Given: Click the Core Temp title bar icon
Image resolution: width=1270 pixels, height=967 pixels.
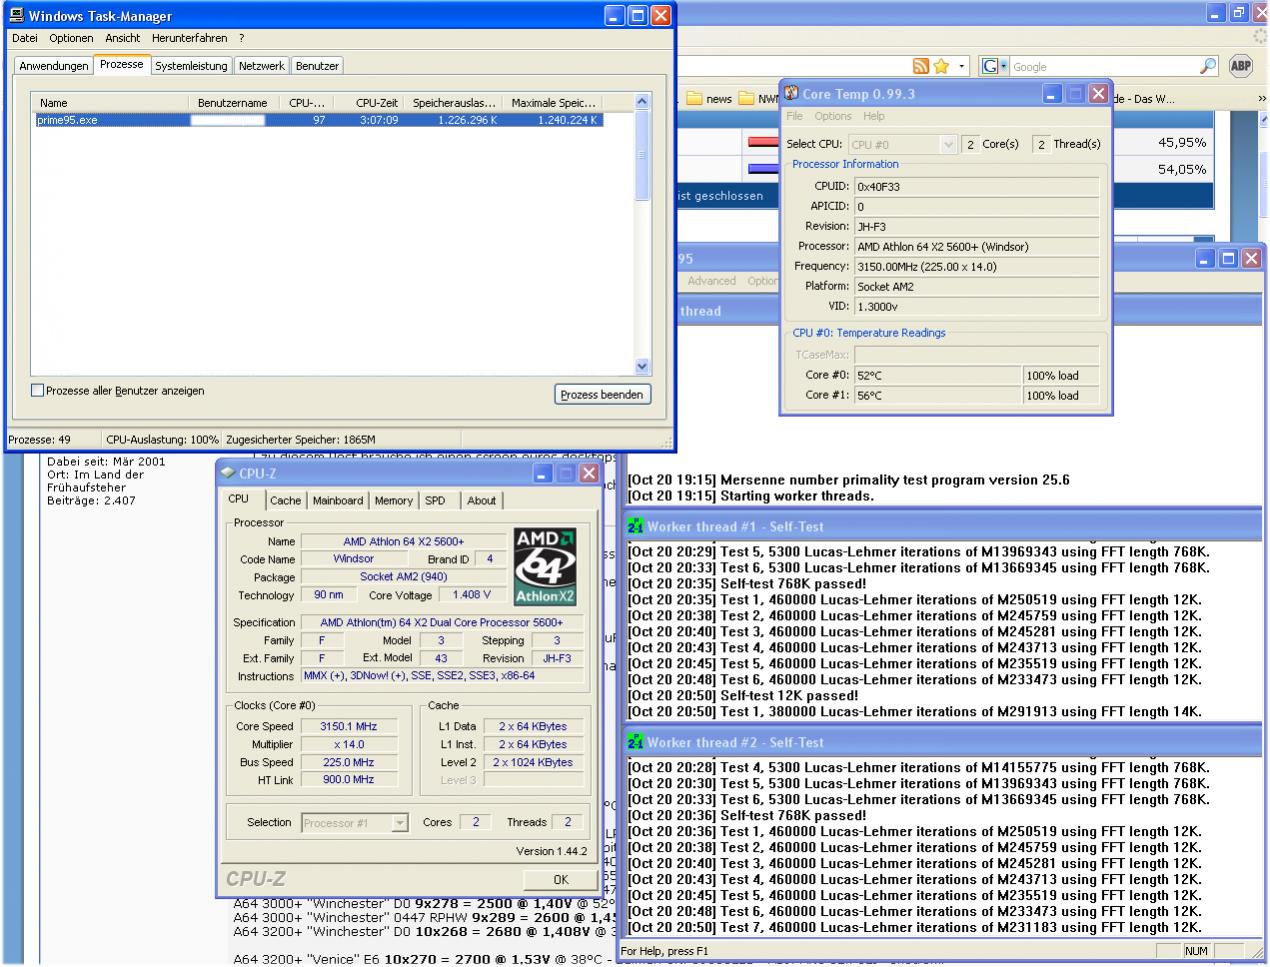Looking at the screenshot, I should (x=791, y=93).
